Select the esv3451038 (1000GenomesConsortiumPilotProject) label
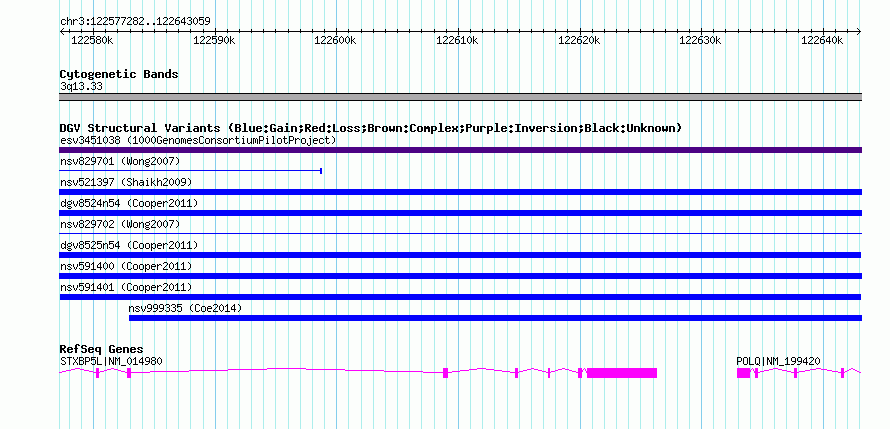The height and width of the screenshot is (429, 890). point(198,140)
